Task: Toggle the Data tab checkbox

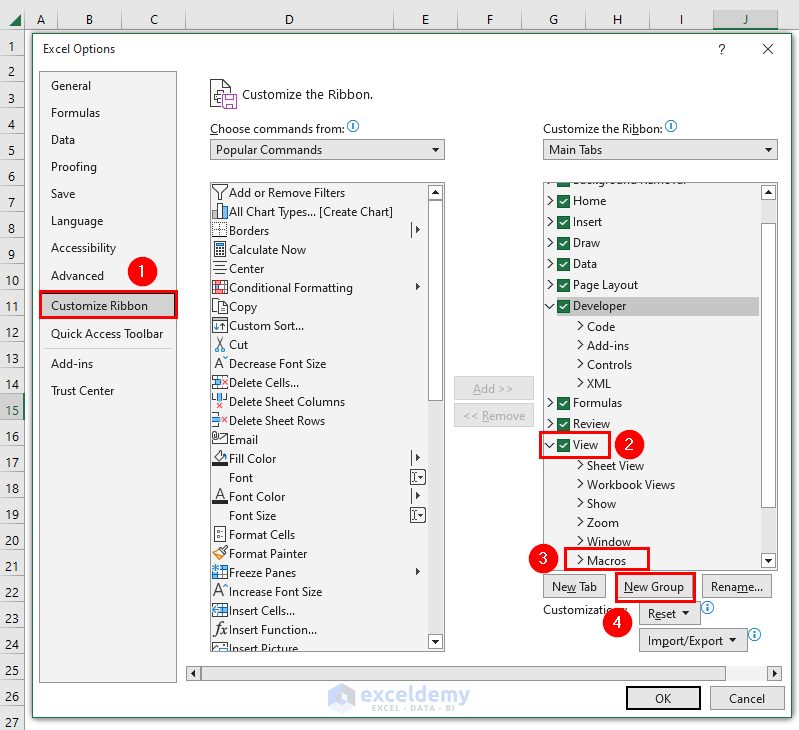Action: point(563,264)
